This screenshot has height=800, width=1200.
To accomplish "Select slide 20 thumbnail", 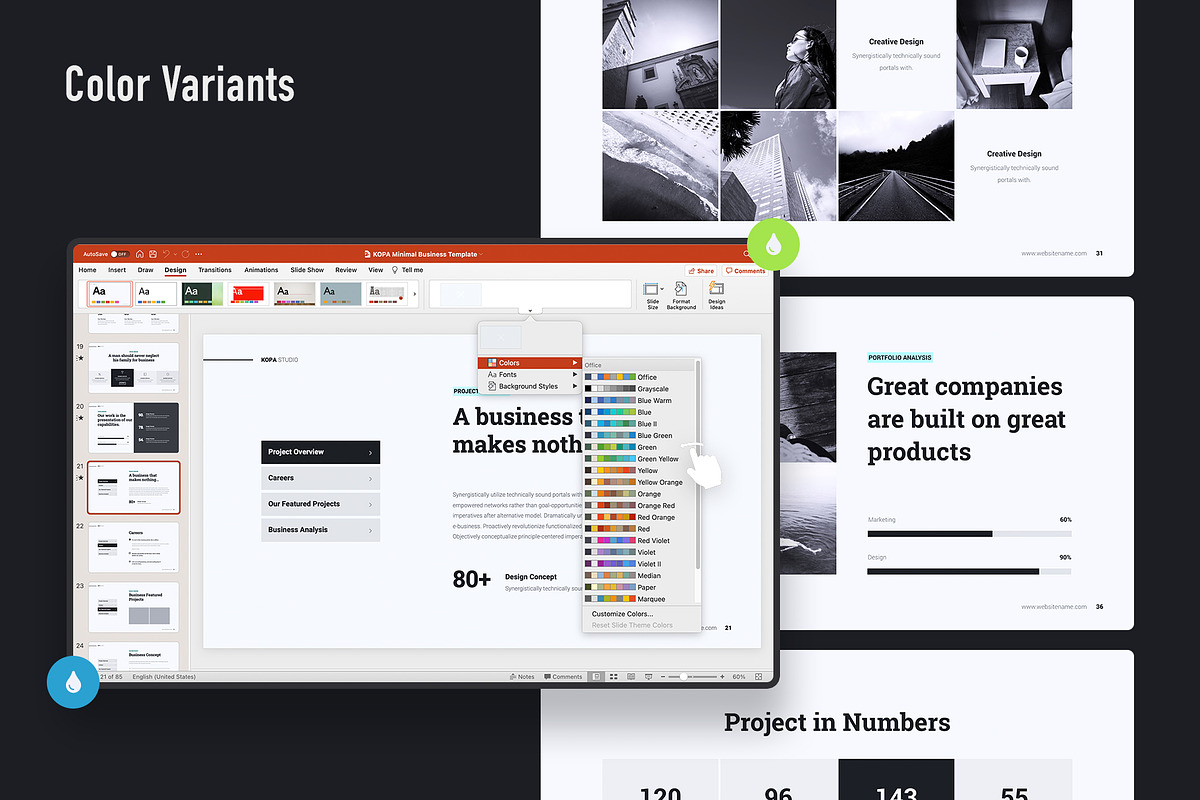I will click(x=134, y=427).
